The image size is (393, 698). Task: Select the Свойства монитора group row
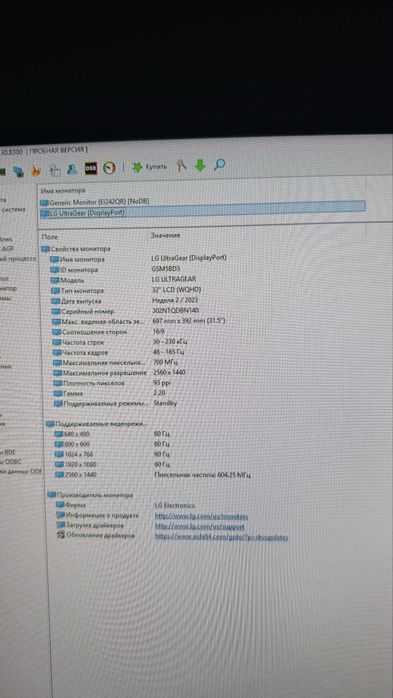click(76, 249)
